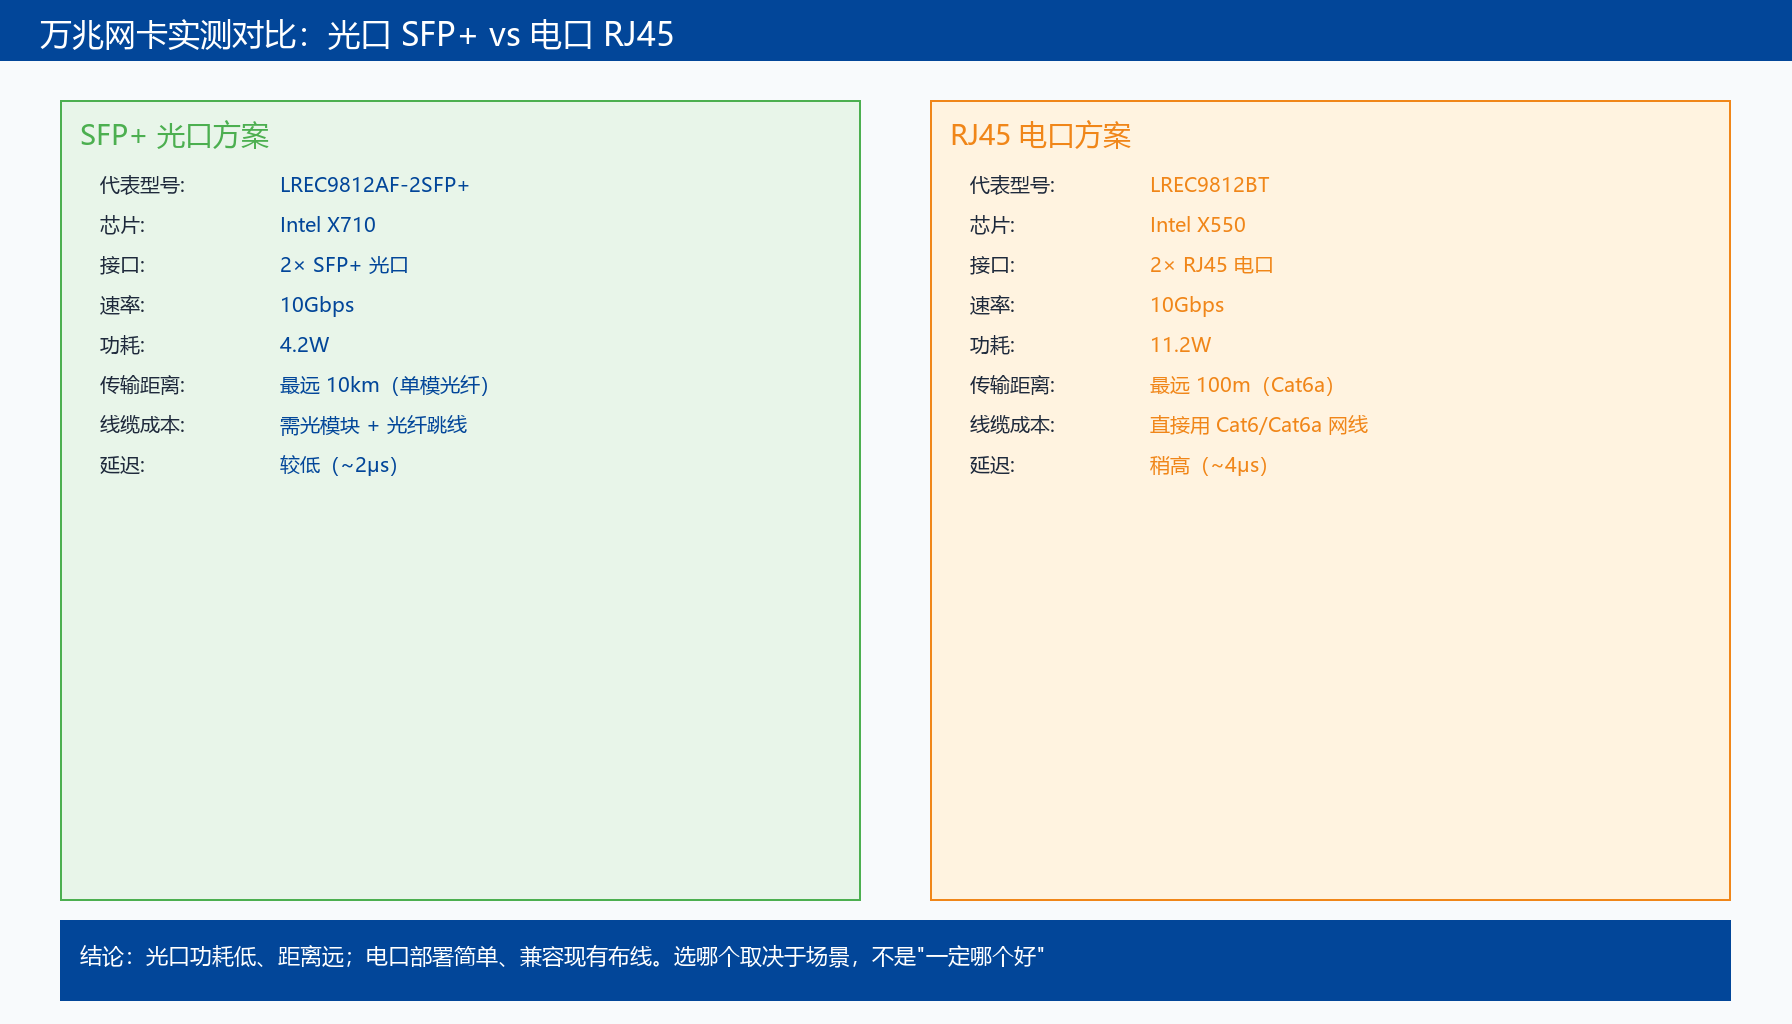Click the "传输距离:" label in RJ45 panel
1792x1024 pixels.
pyautogui.click(x=1012, y=385)
